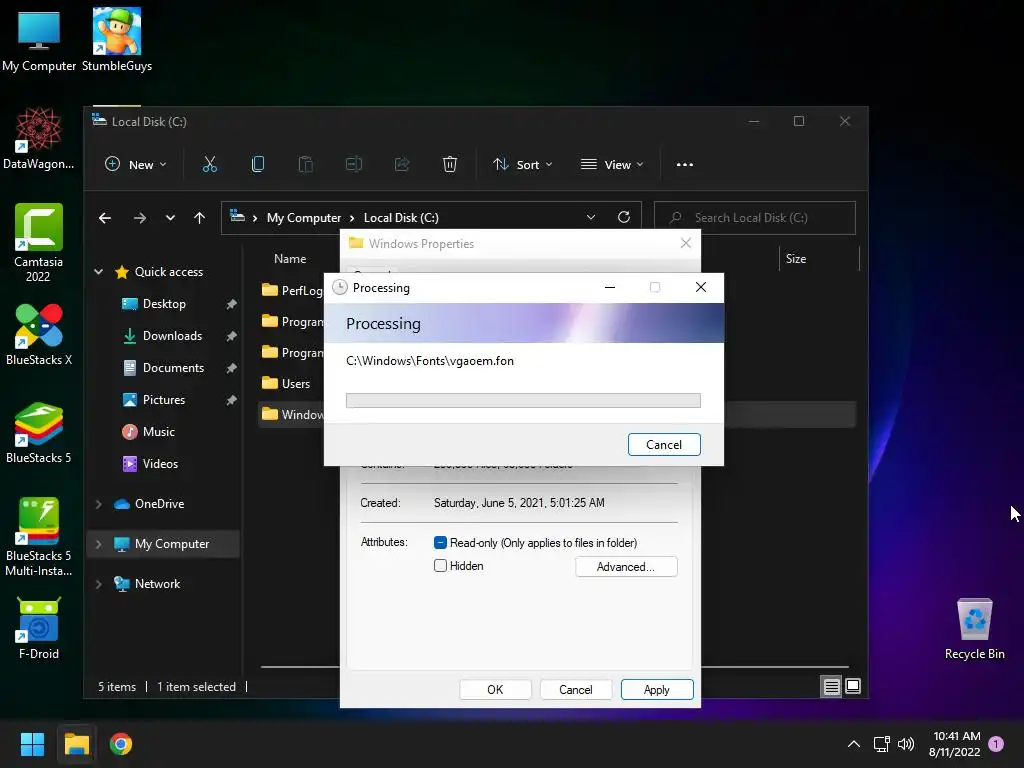The image size is (1024, 768).
Task: Open address bar history dropdown
Action: (x=590, y=217)
